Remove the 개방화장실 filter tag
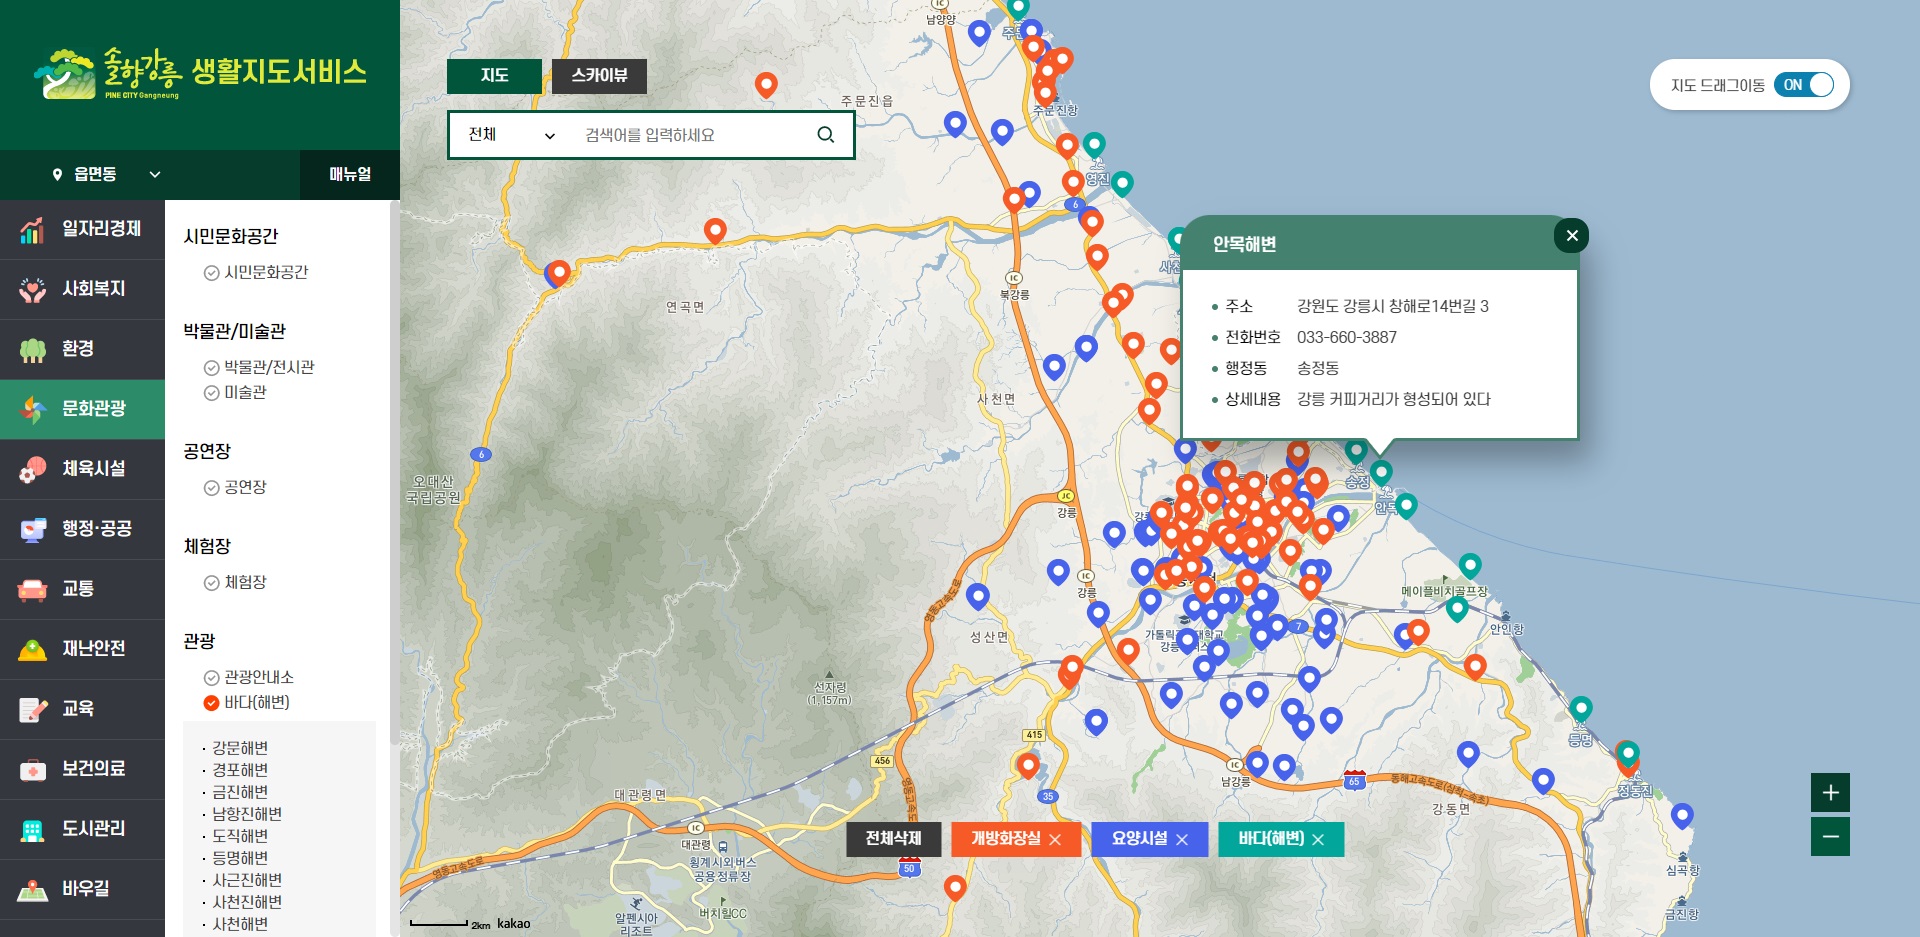This screenshot has height=937, width=1920. (1055, 840)
